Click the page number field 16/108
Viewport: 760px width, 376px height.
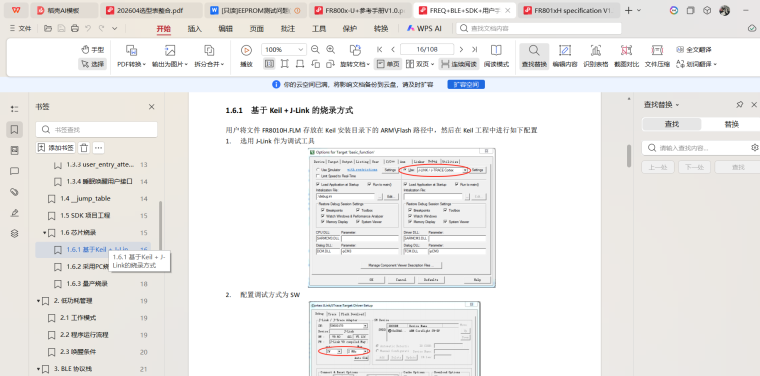[427, 49]
